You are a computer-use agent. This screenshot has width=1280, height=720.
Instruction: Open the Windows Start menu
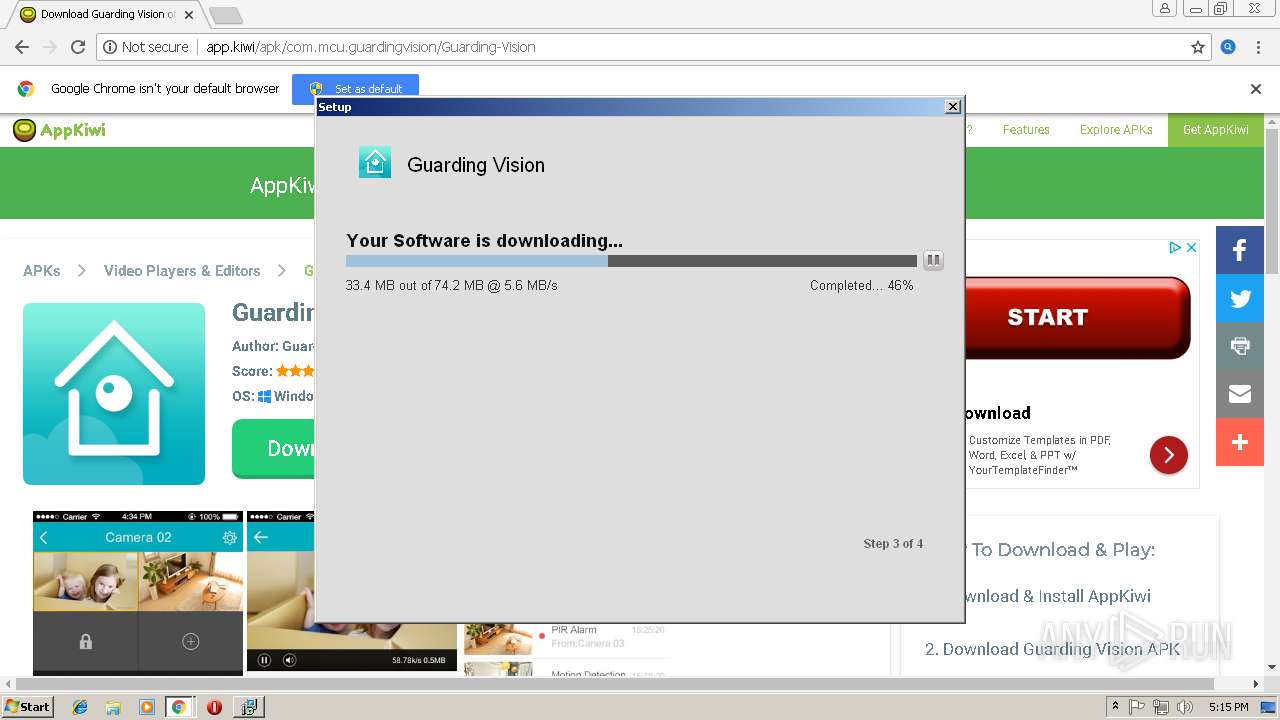[28, 707]
